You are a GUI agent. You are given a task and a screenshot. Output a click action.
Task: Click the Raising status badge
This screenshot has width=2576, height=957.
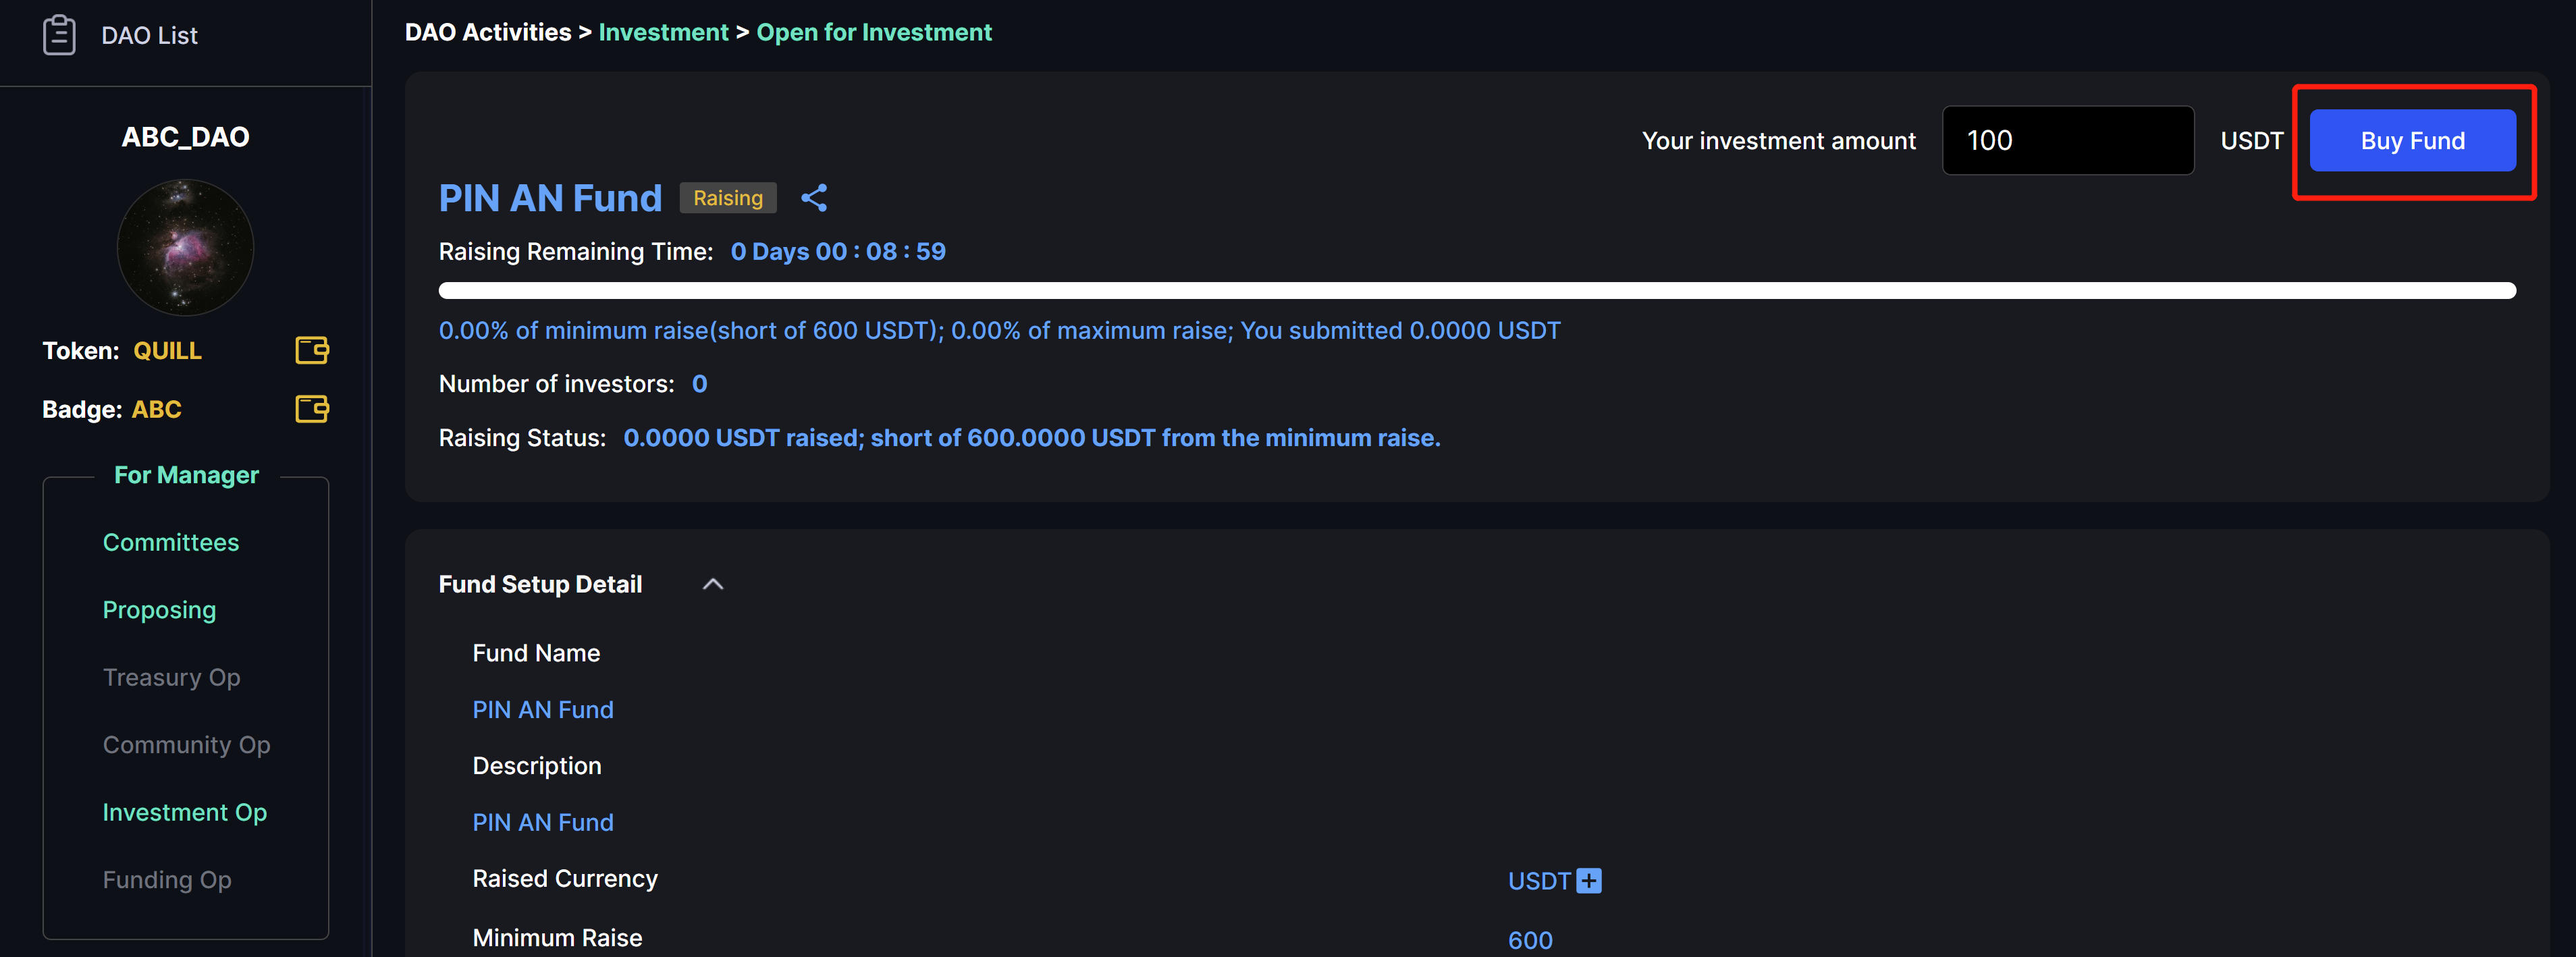click(728, 198)
